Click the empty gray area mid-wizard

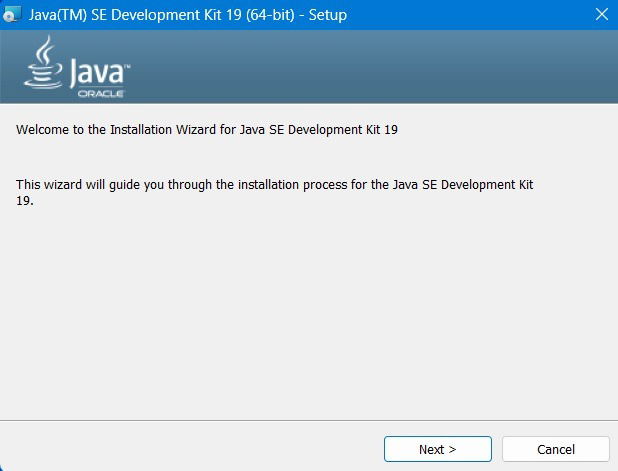pos(309,310)
